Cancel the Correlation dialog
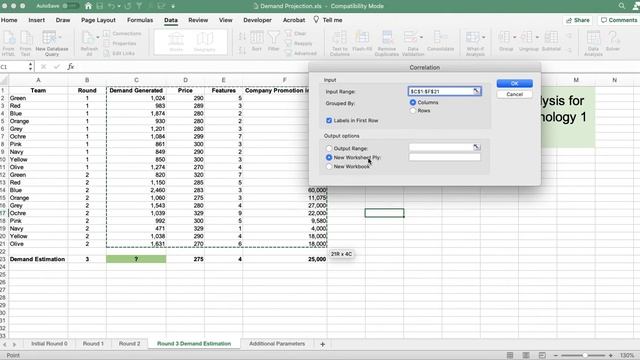 (x=514, y=94)
